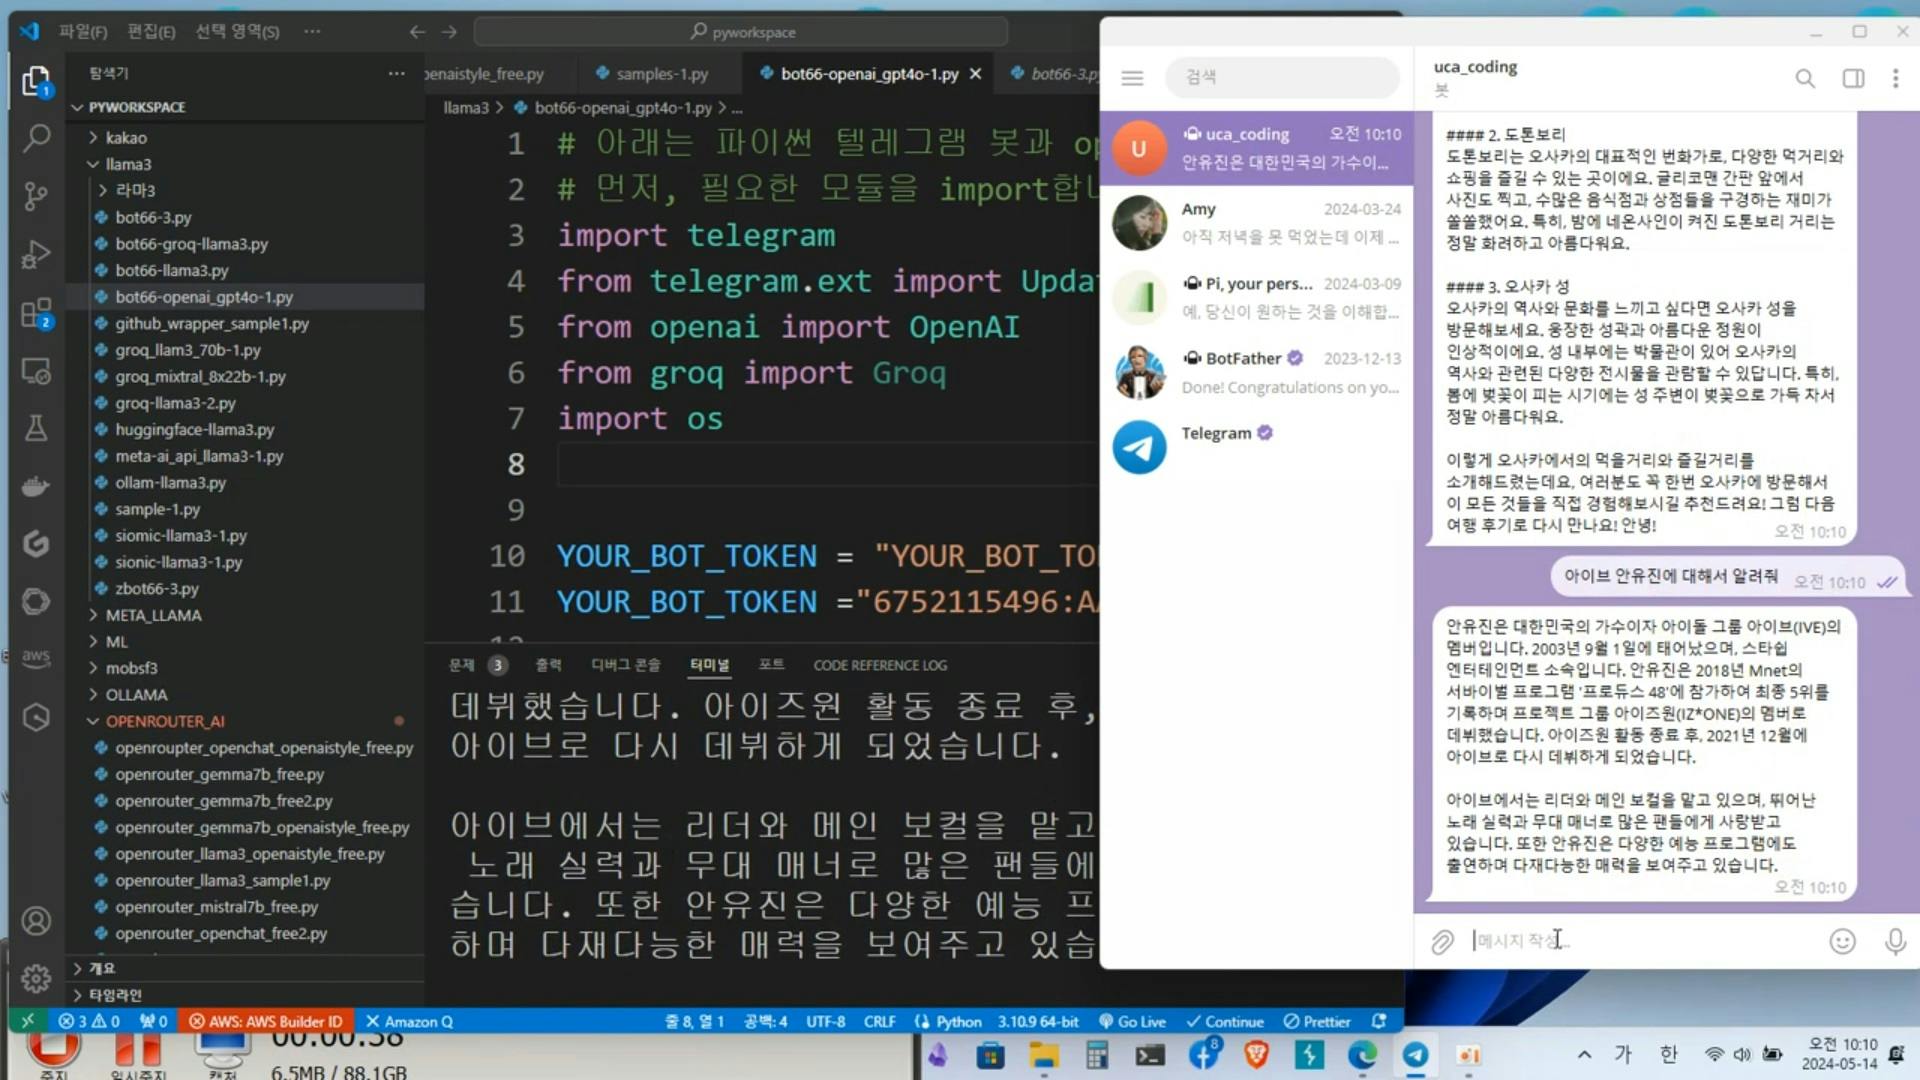The height and width of the screenshot is (1080, 1920).
Task: Open Telegram emoji picker
Action: [x=1842, y=941]
